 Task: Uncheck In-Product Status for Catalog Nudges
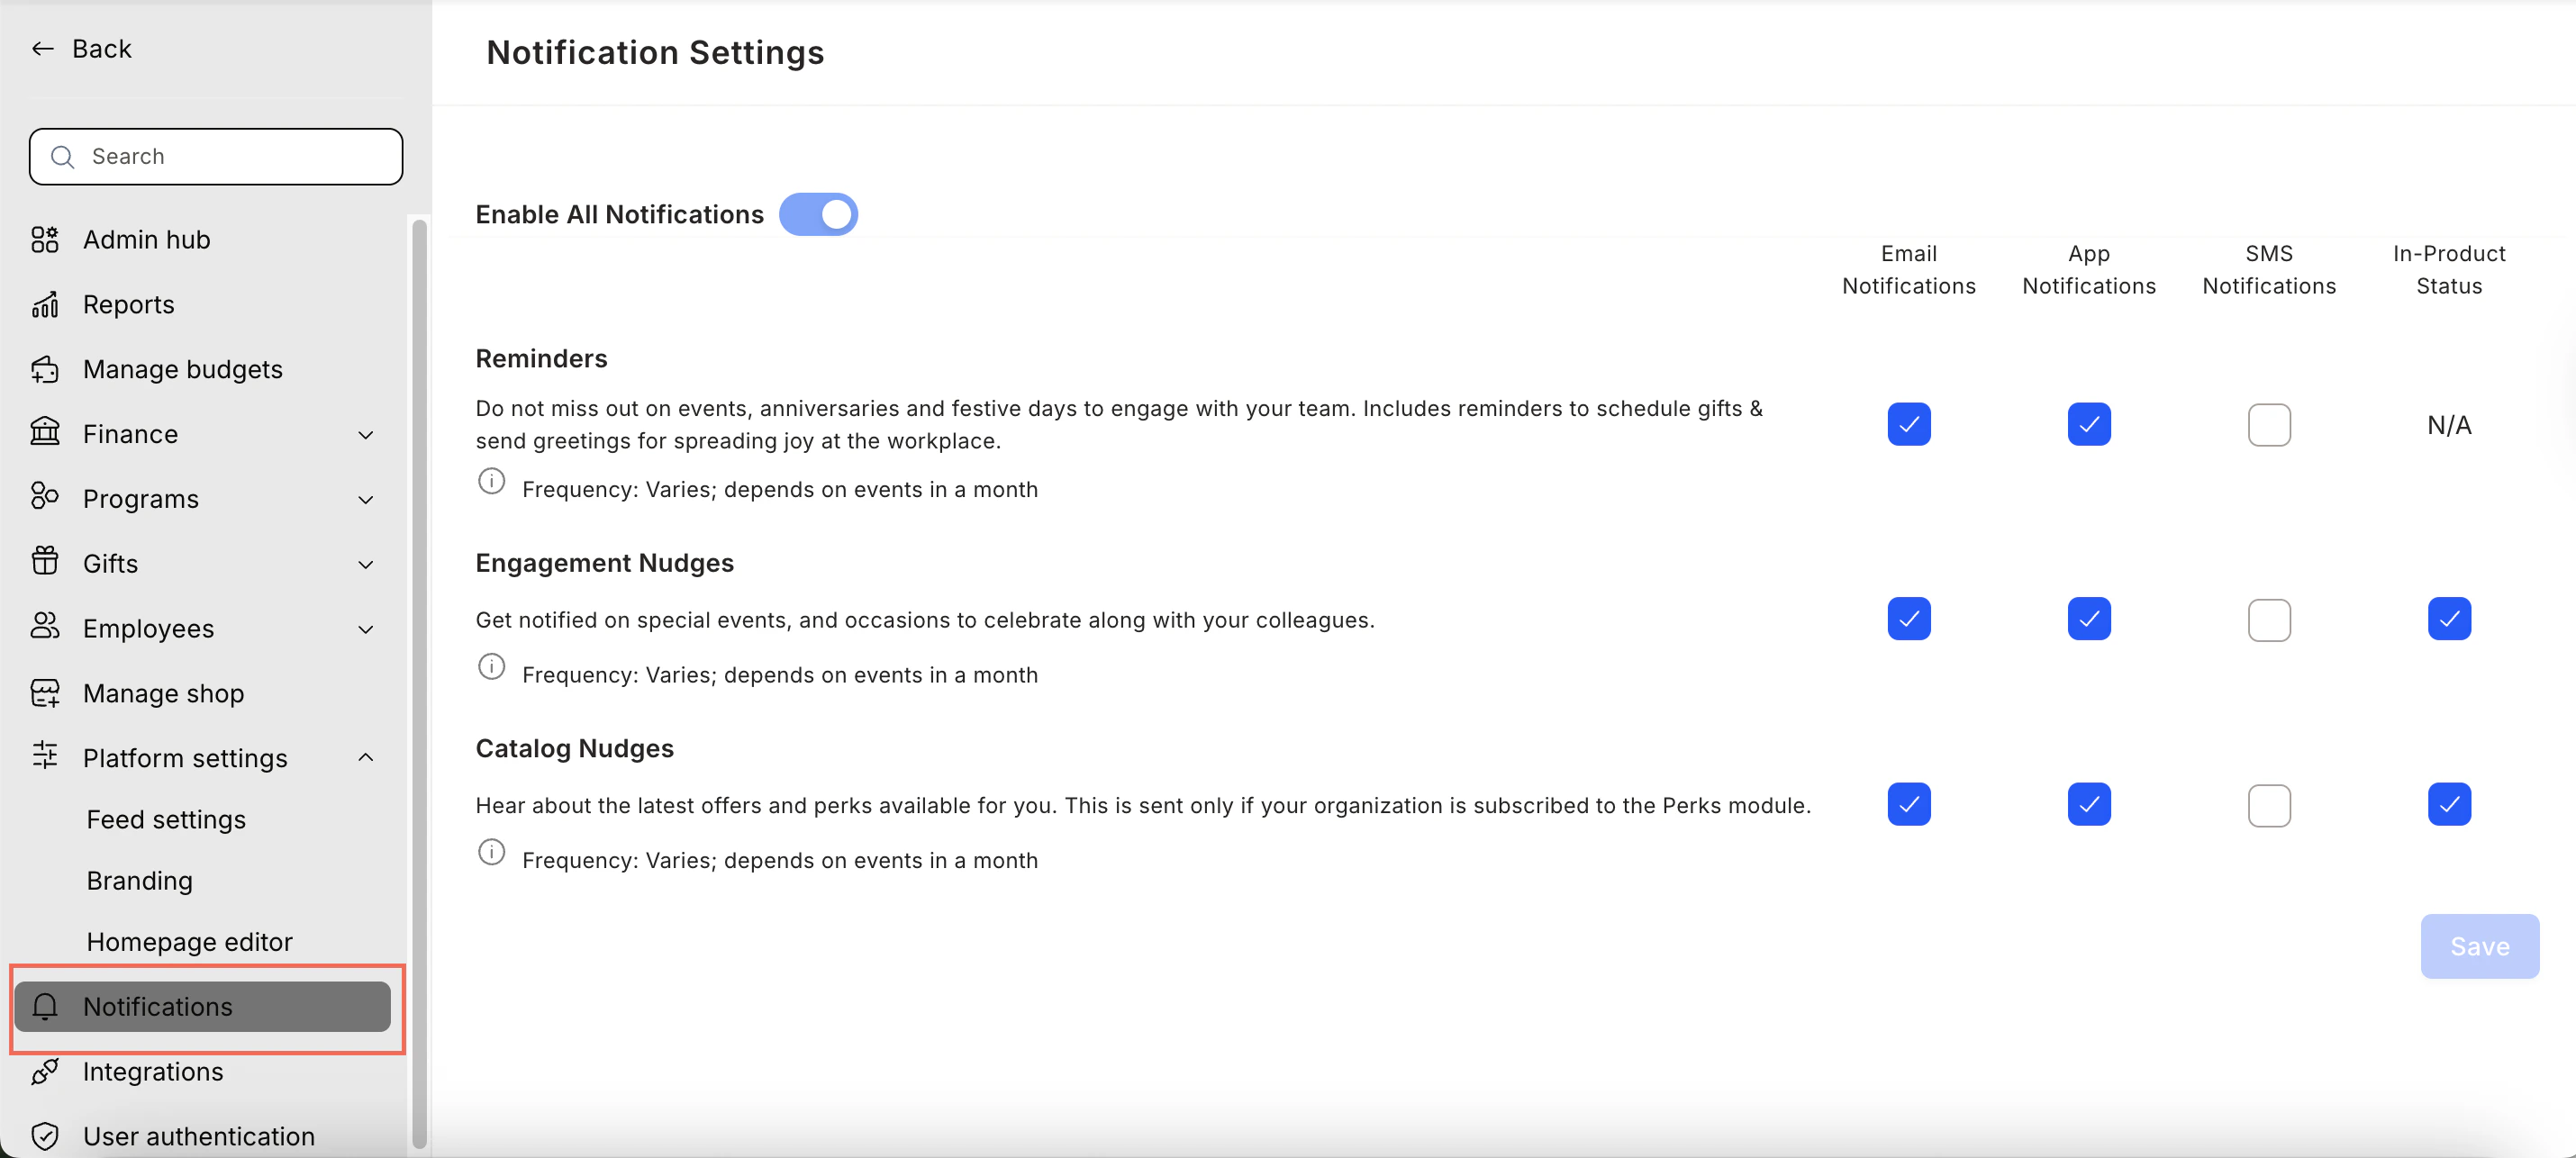coord(2448,805)
